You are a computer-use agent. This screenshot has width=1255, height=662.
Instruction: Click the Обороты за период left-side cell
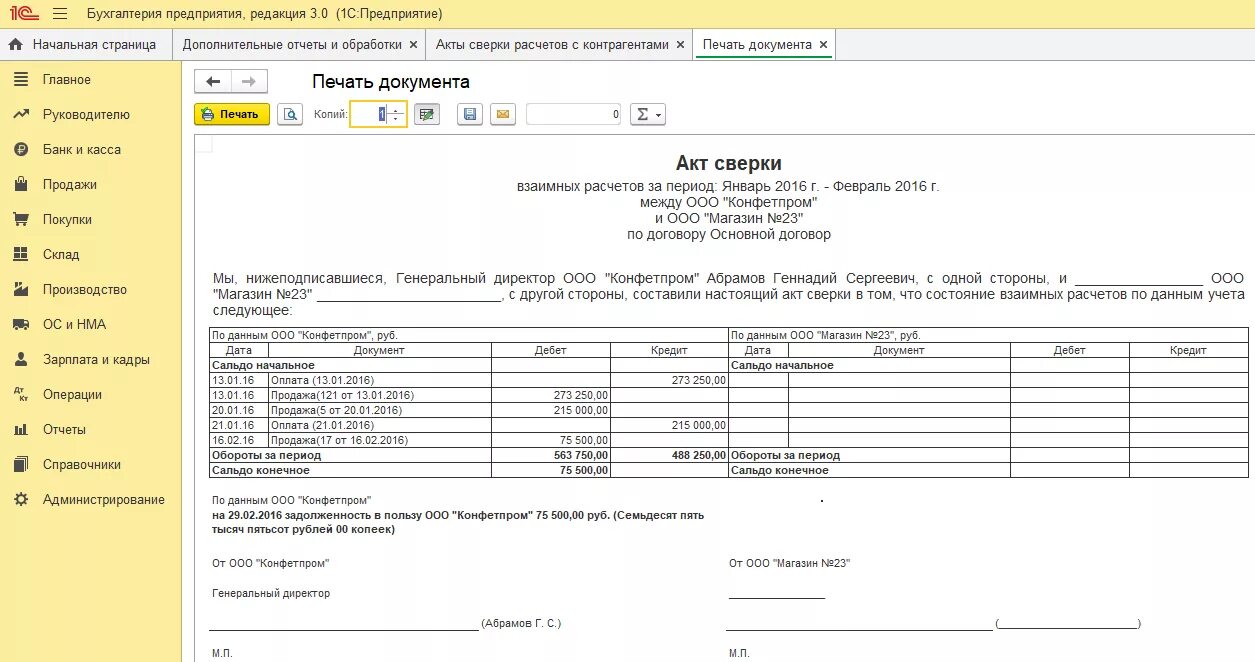coord(350,455)
